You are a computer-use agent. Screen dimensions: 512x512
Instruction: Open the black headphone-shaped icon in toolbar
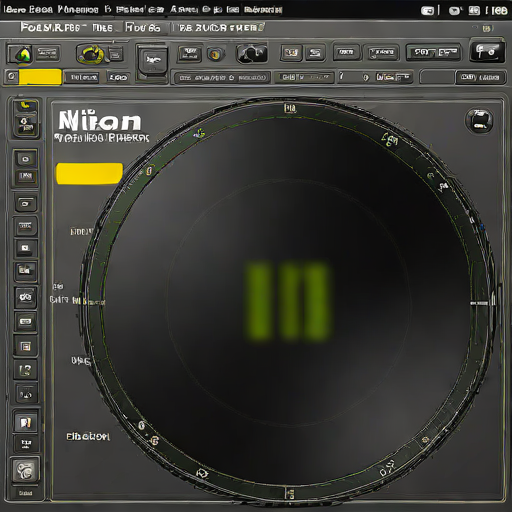(x=252, y=53)
